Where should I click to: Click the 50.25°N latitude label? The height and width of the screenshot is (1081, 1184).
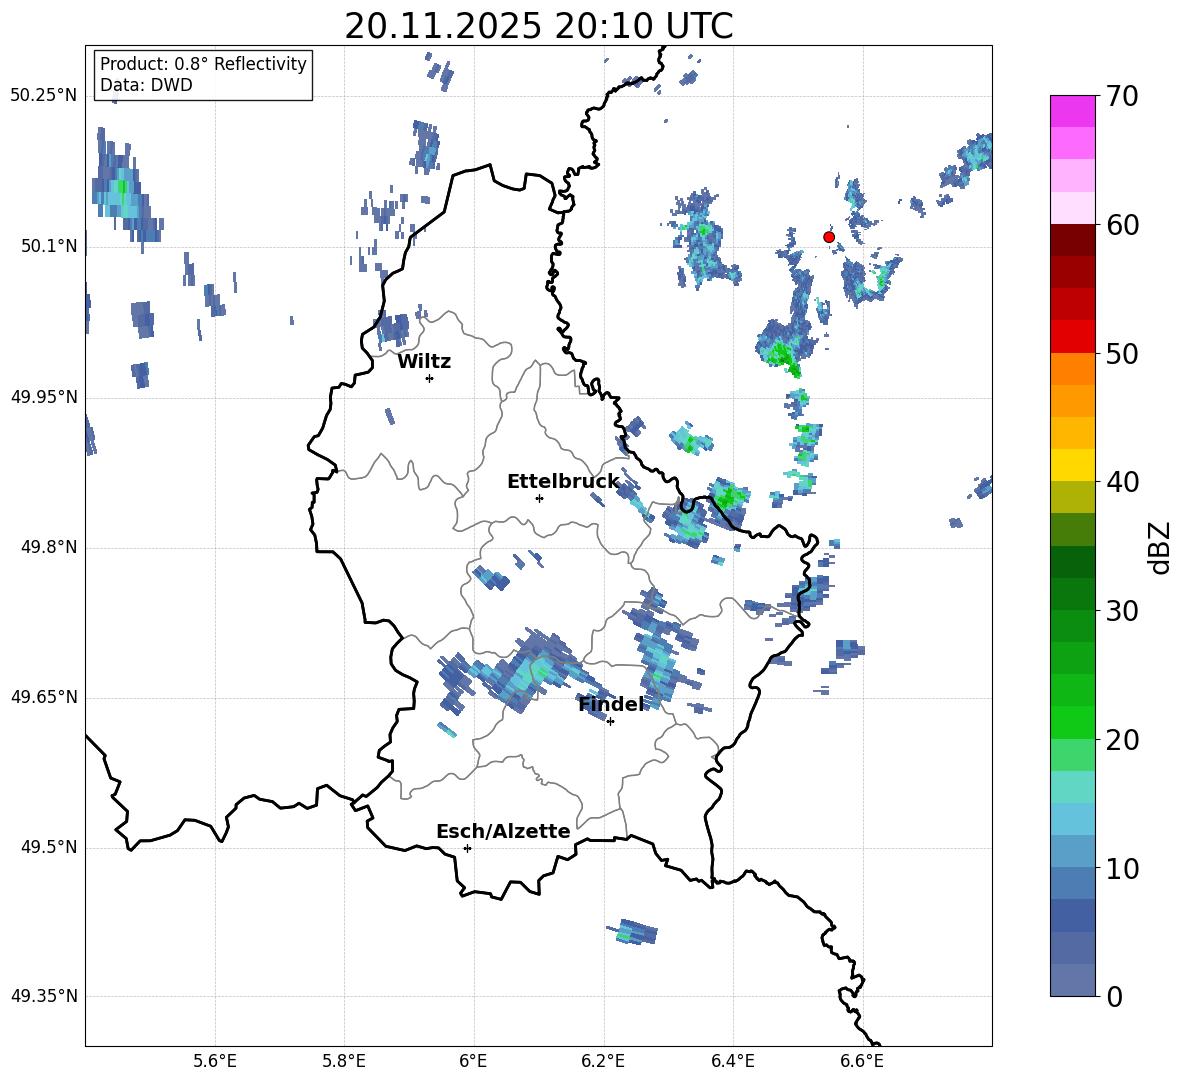[x=43, y=96]
